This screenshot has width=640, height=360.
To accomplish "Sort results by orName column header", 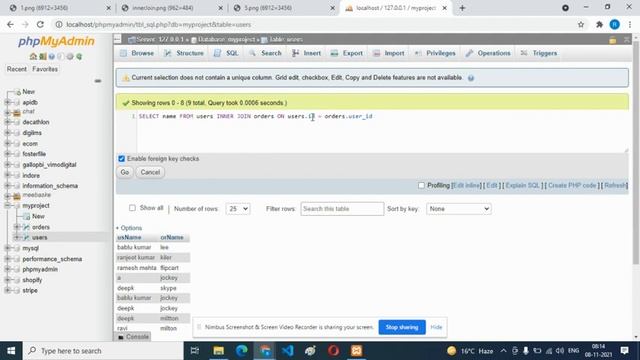I will [172, 237].
